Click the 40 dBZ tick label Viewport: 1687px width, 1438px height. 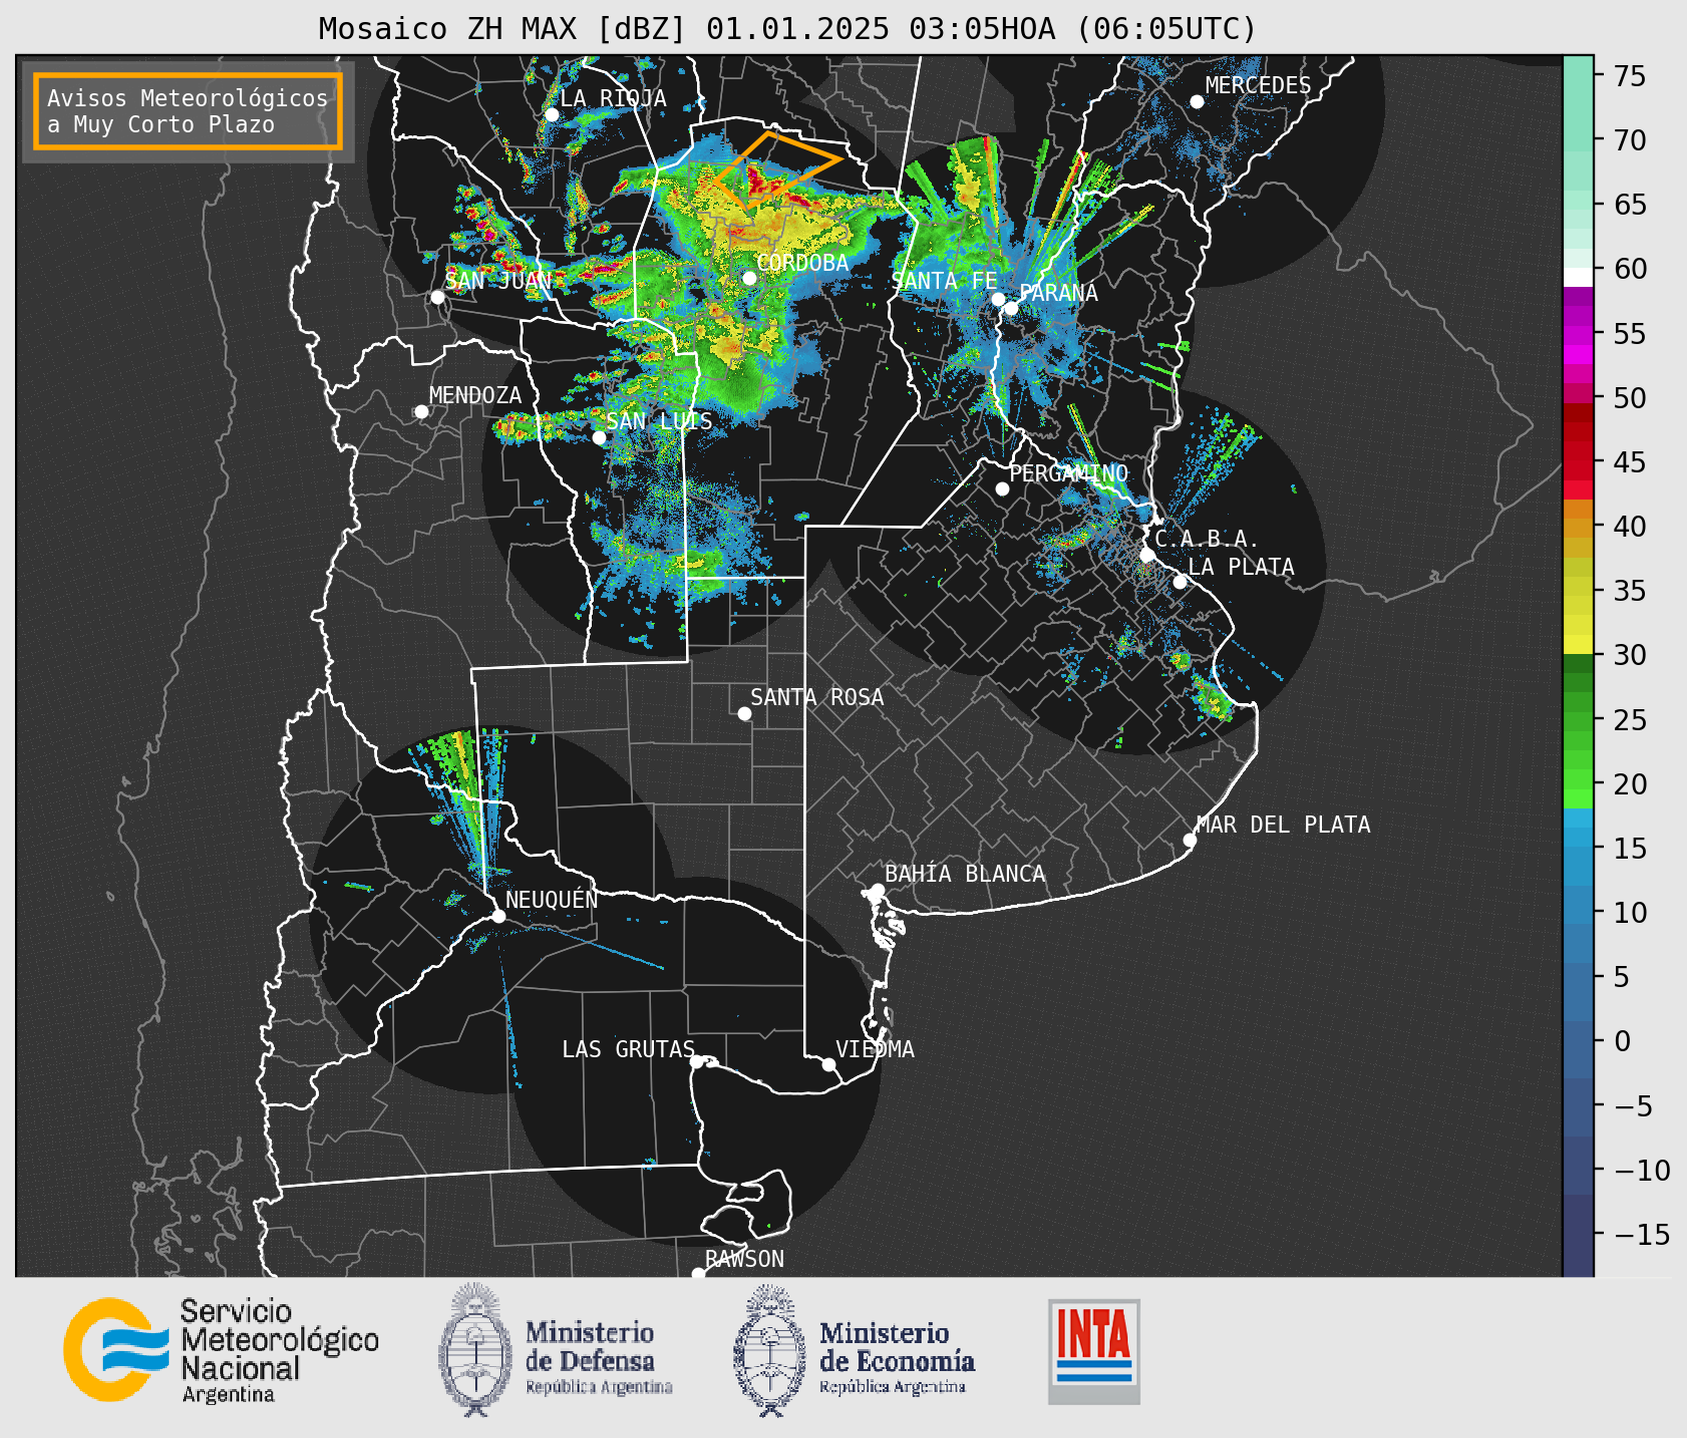1628,526
